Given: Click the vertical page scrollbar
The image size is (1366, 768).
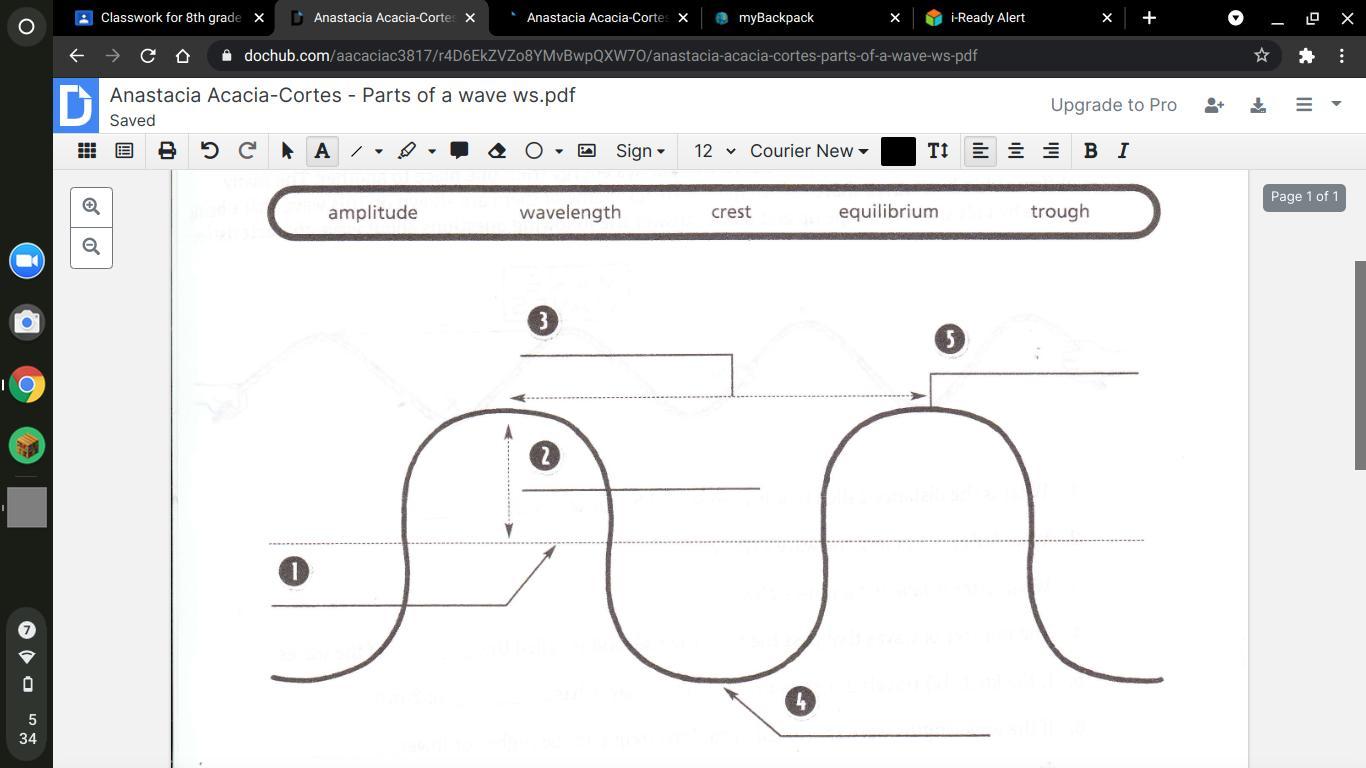Looking at the screenshot, I should click(1360, 364).
